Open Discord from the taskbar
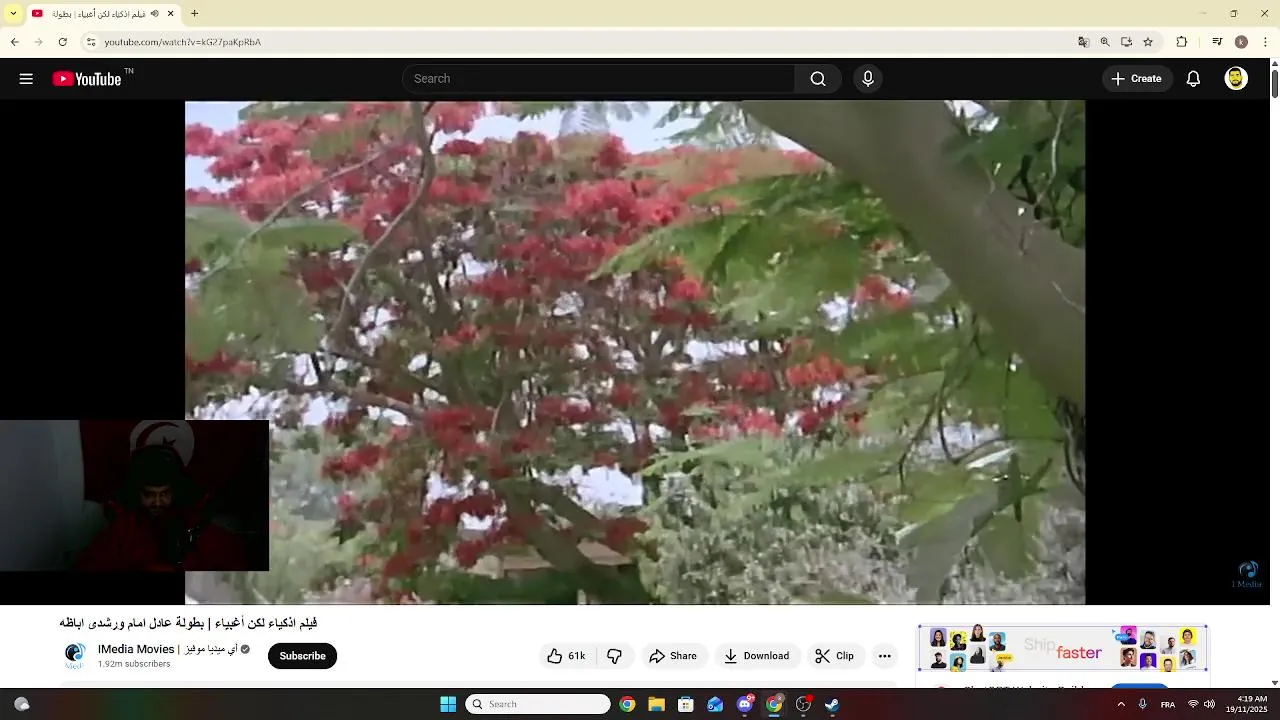This screenshot has width=1280, height=720. [x=745, y=704]
